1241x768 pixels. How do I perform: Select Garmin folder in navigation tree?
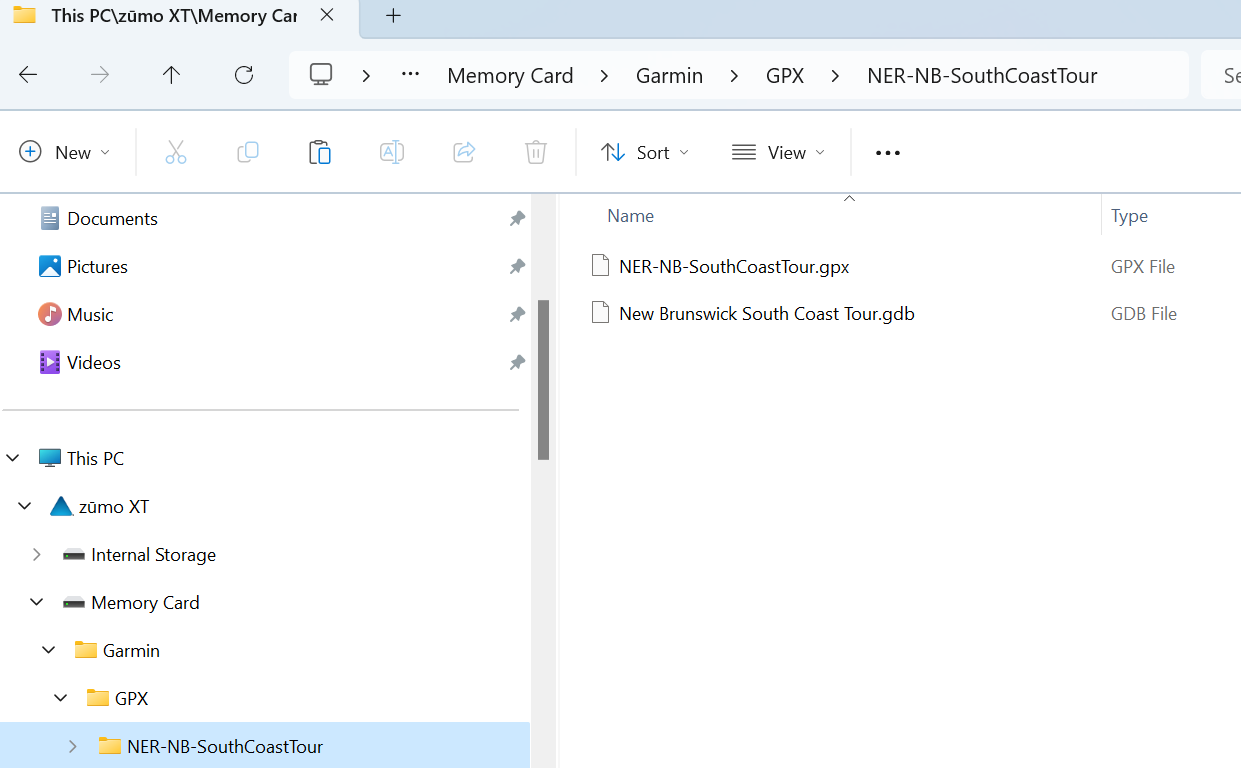tap(131, 650)
